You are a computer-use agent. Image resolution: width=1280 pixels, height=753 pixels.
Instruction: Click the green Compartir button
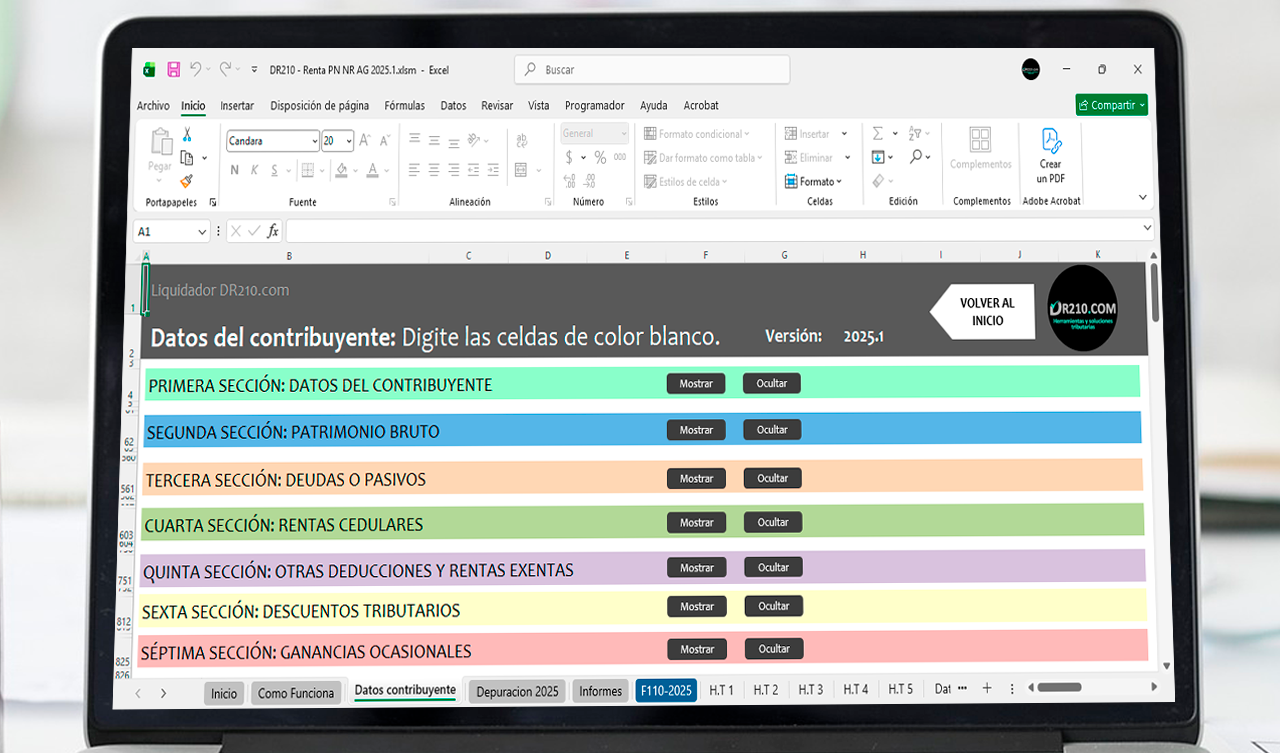coord(1111,105)
